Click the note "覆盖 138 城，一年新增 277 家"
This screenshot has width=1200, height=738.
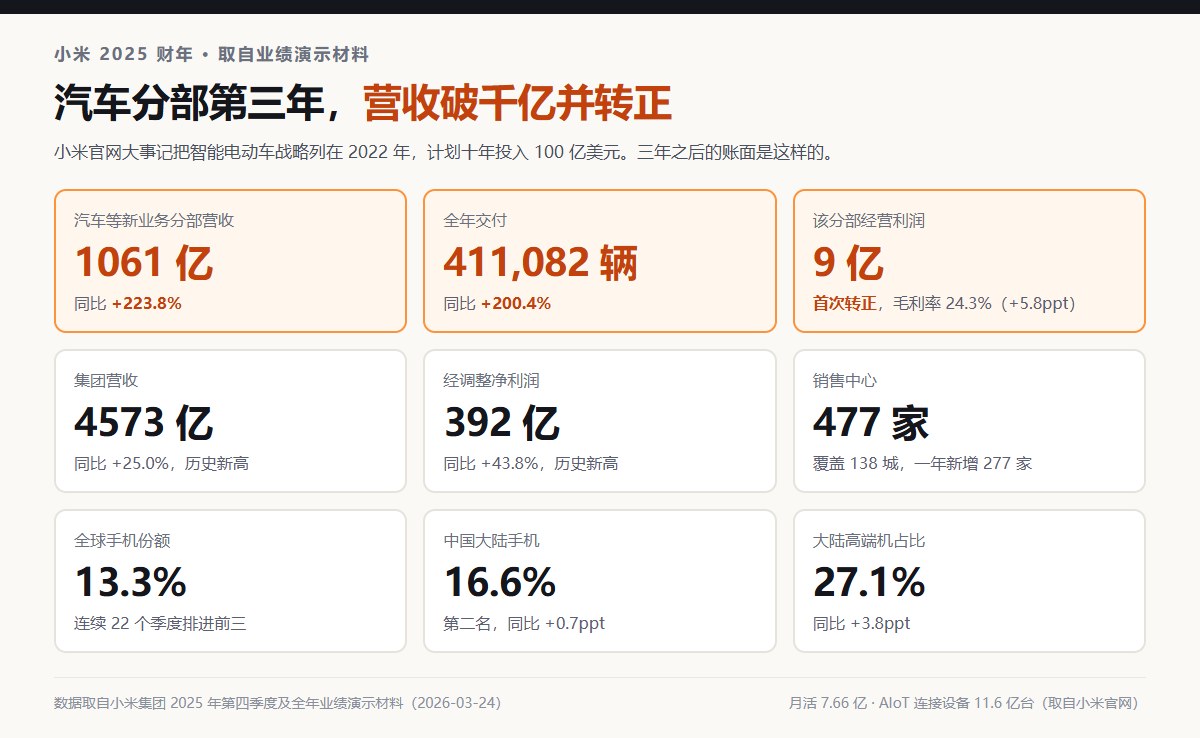click(922, 463)
